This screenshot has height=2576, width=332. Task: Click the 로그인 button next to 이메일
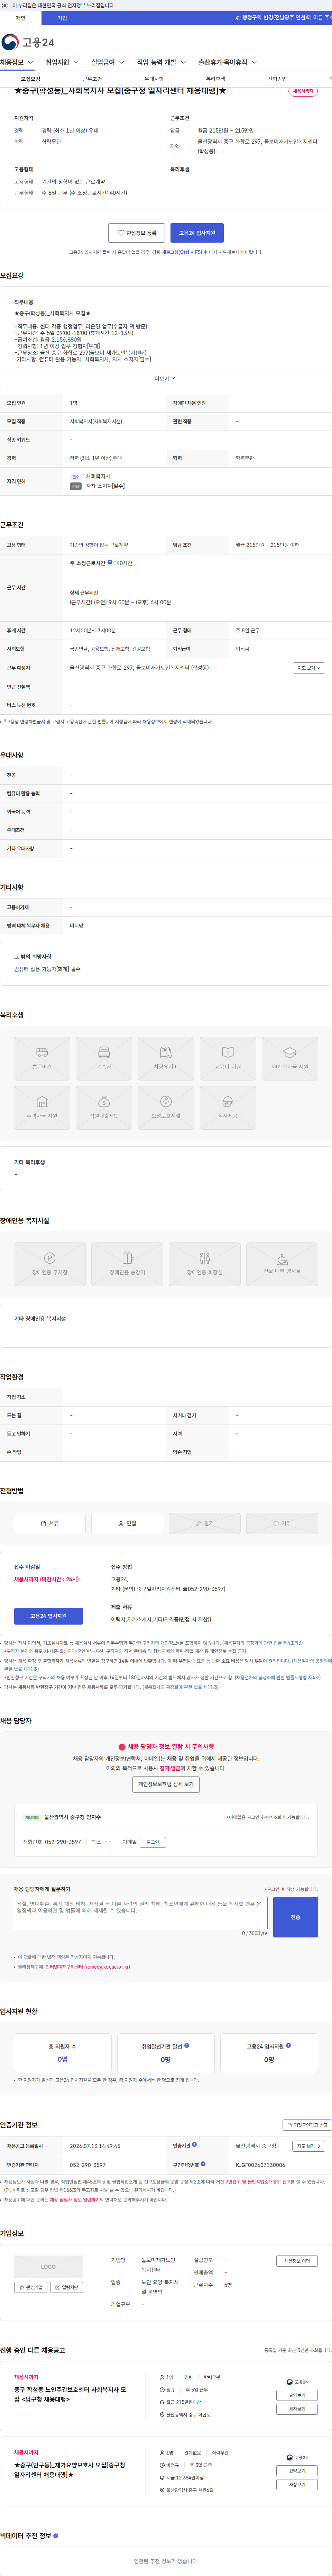pyautogui.click(x=153, y=1842)
